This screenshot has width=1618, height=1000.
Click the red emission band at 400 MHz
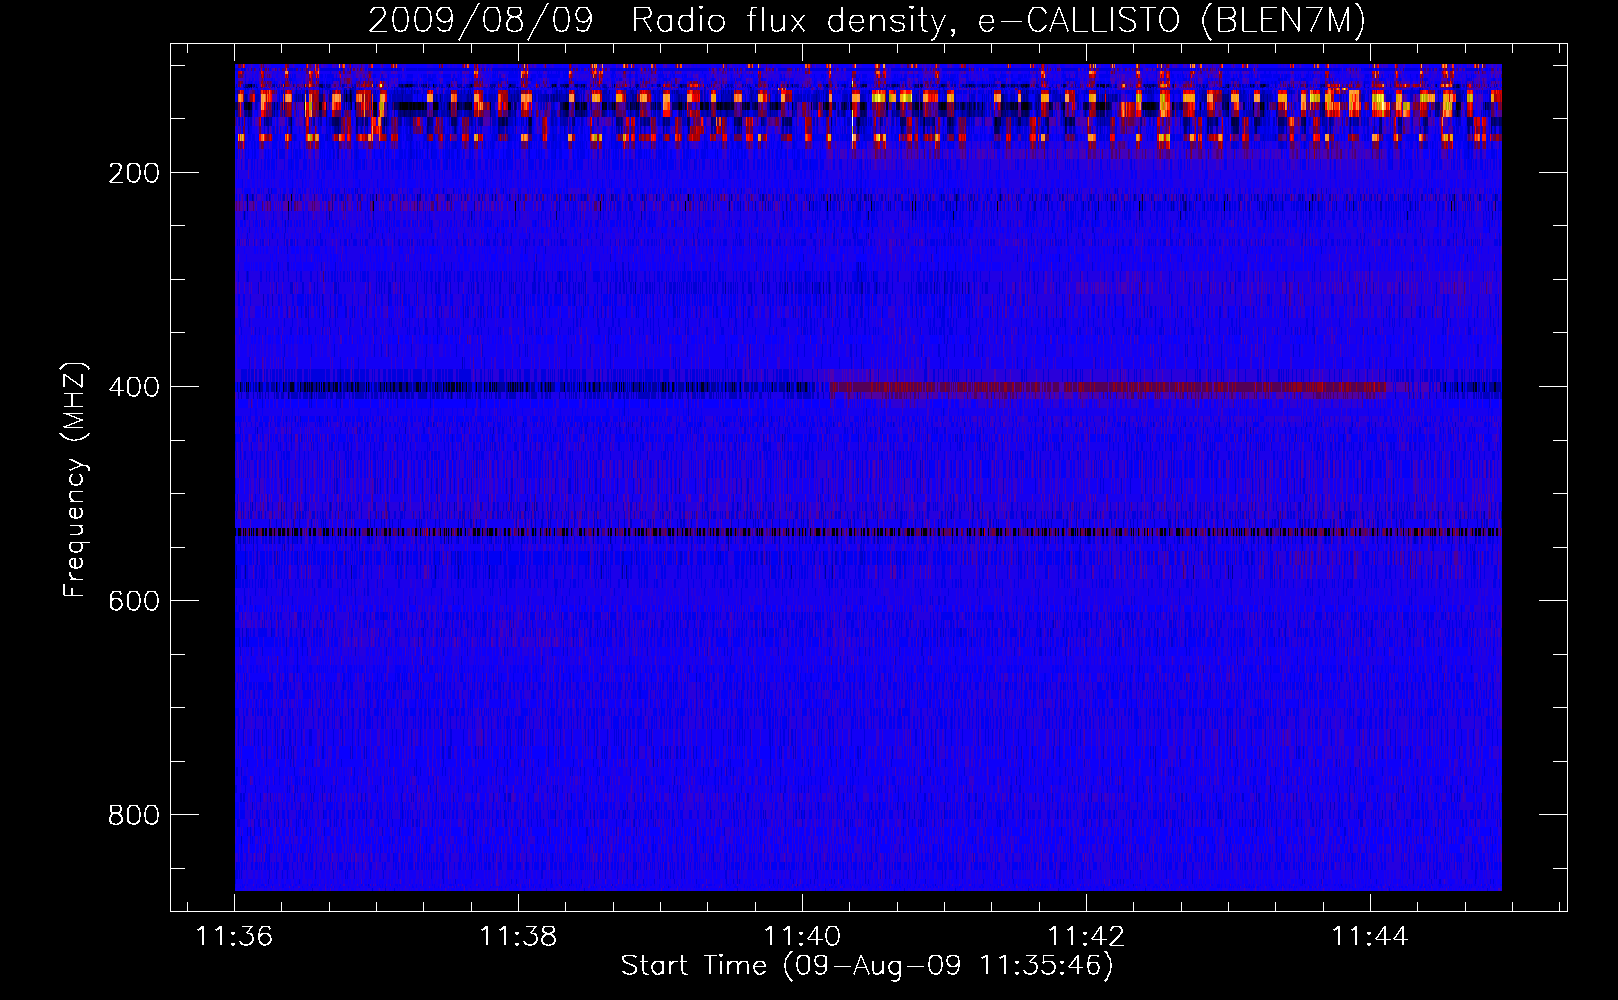coord(1100,387)
